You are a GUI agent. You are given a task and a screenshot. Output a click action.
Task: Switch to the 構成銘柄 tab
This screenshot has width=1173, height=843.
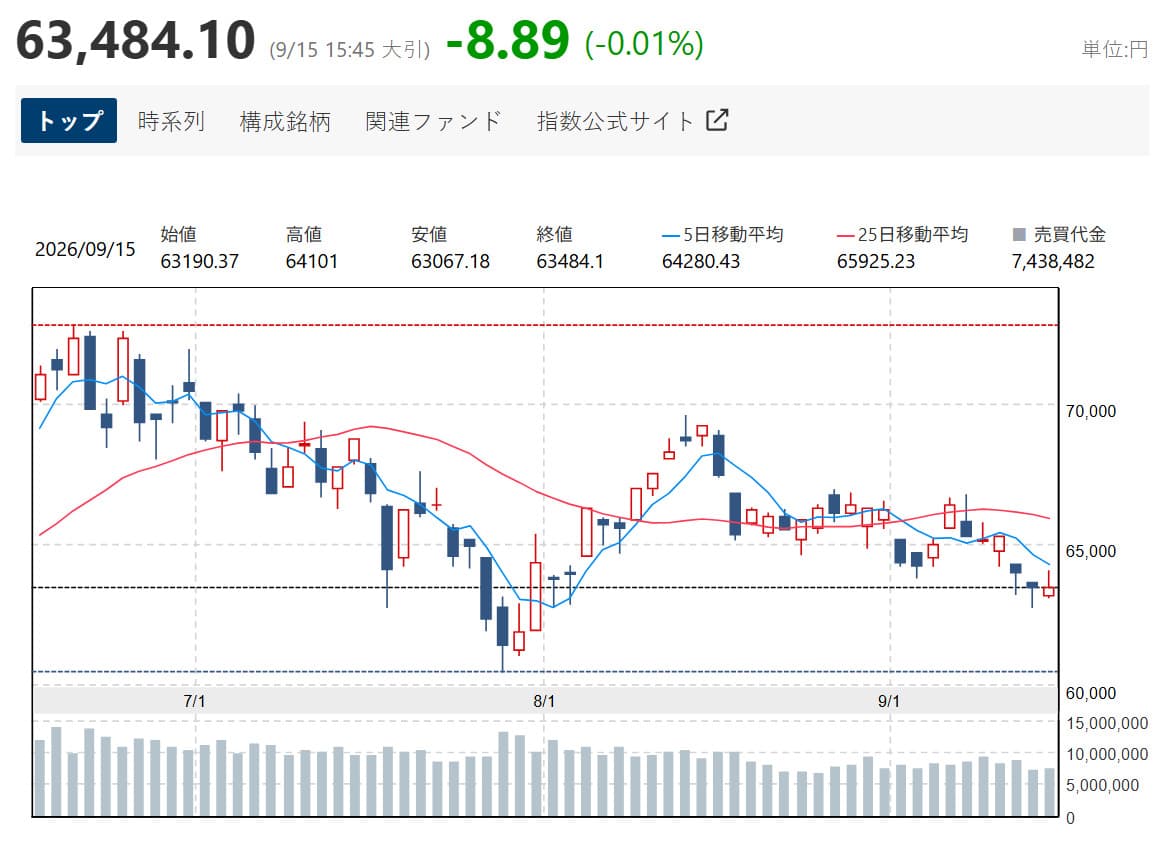[285, 121]
